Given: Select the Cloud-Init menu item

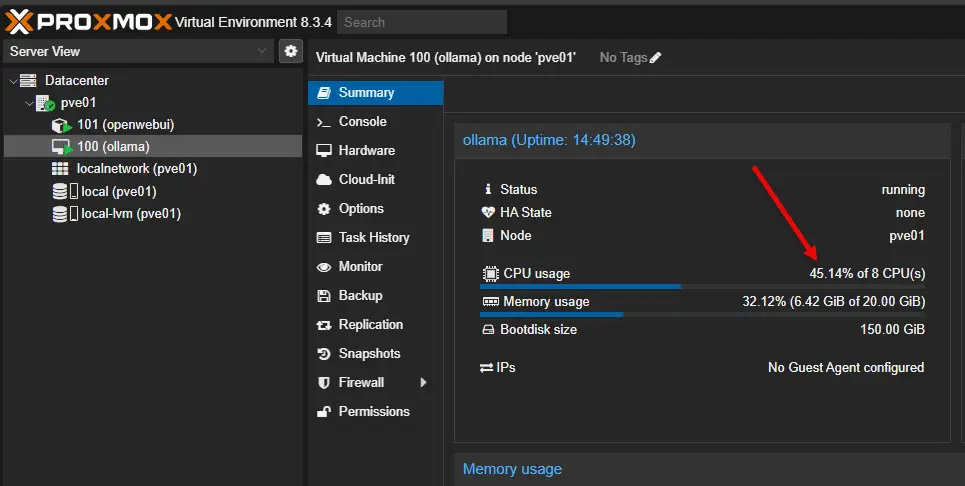Looking at the screenshot, I should pyautogui.click(x=366, y=179).
